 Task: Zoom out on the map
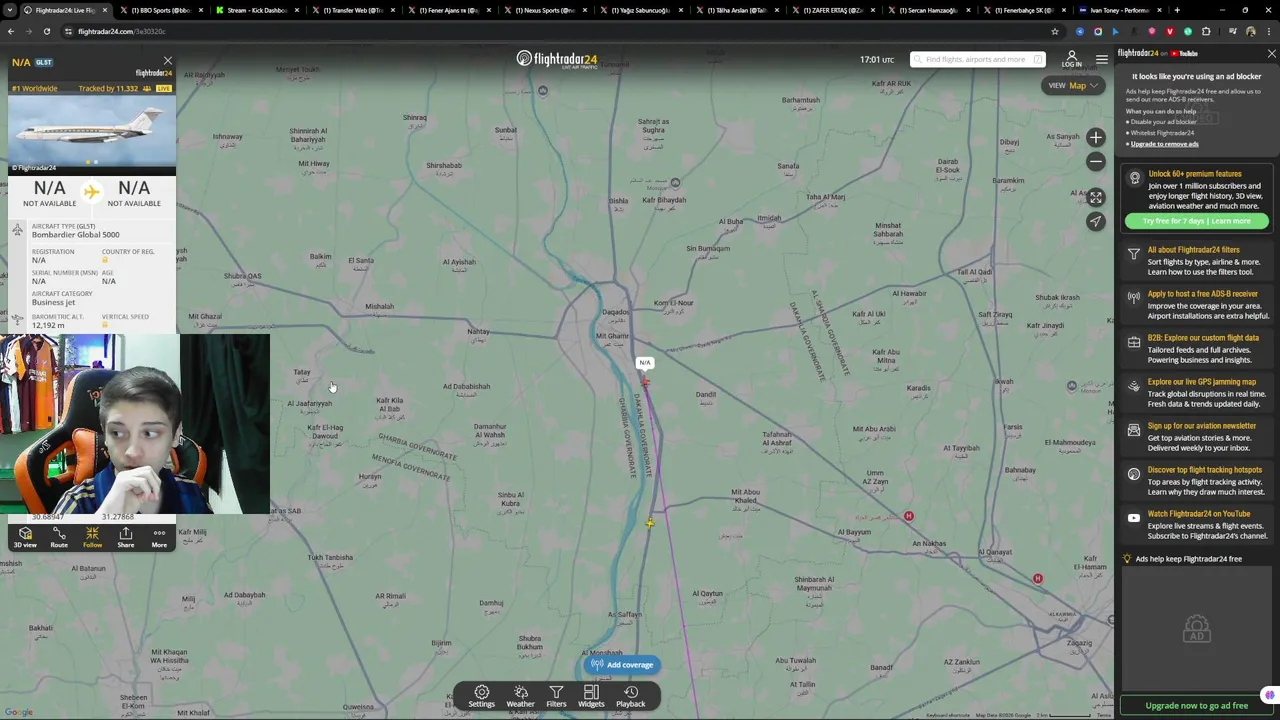pyautogui.click(x=1096, y=161)
